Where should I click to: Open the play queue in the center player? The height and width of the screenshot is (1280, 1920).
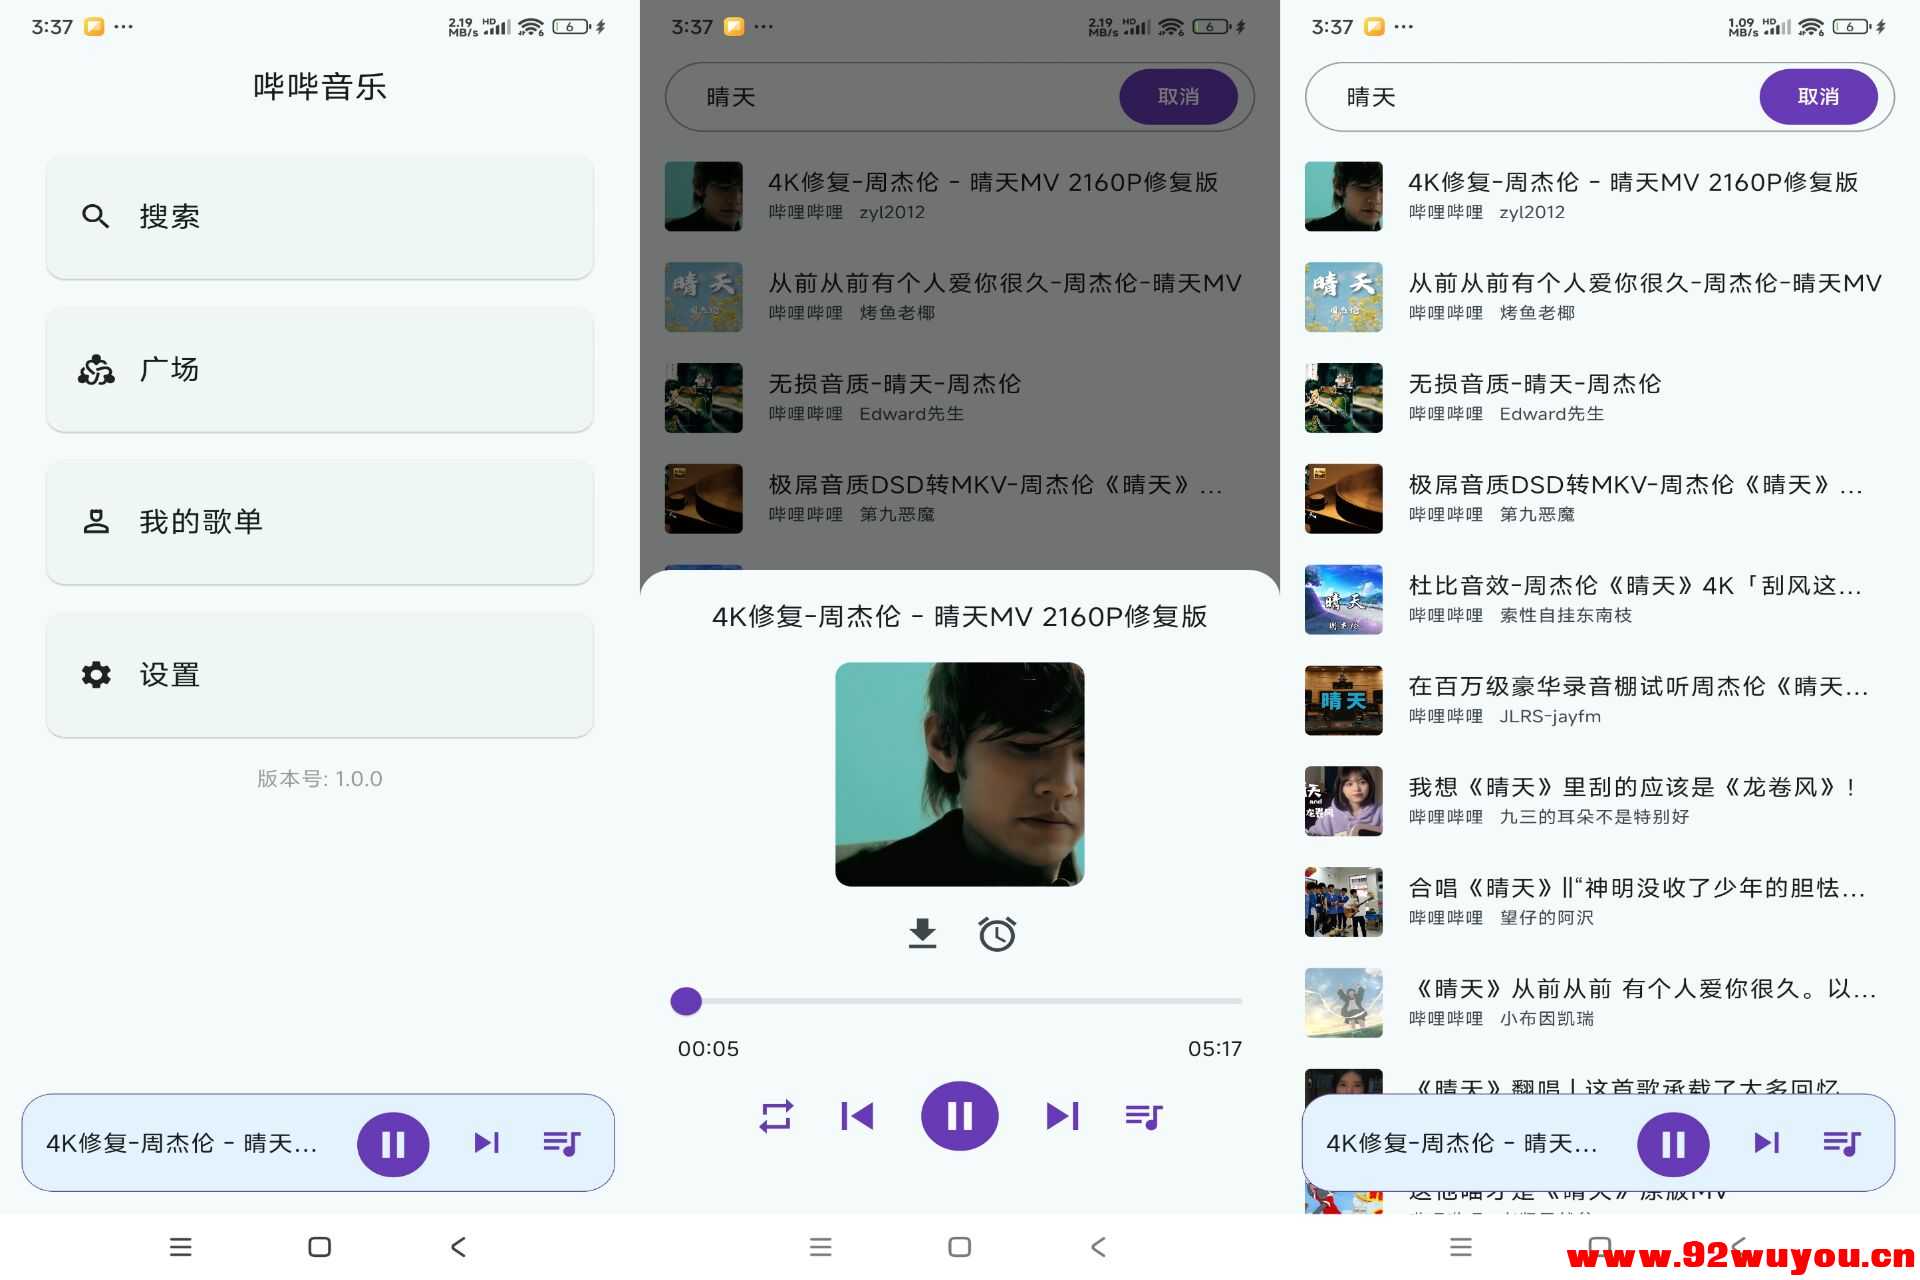tap(1143, 1116)
